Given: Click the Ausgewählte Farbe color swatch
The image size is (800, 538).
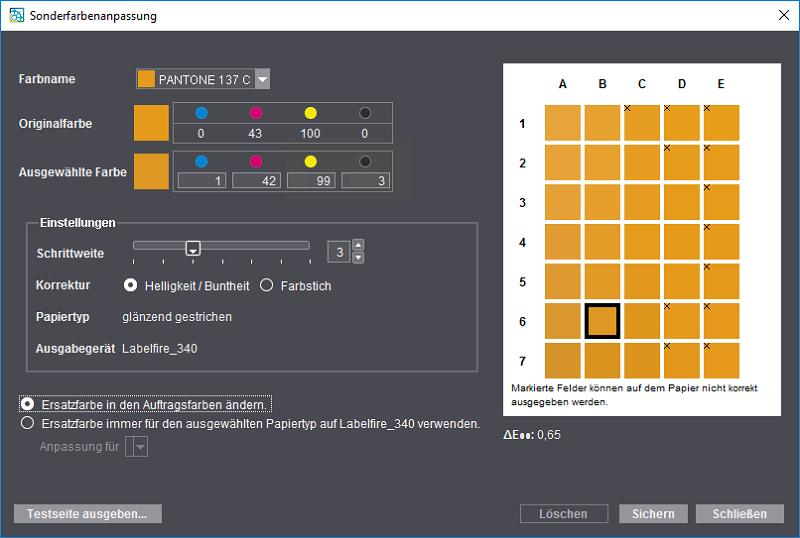Looking at the screenshot, I should pyautogui.click(x=152, y=172).
